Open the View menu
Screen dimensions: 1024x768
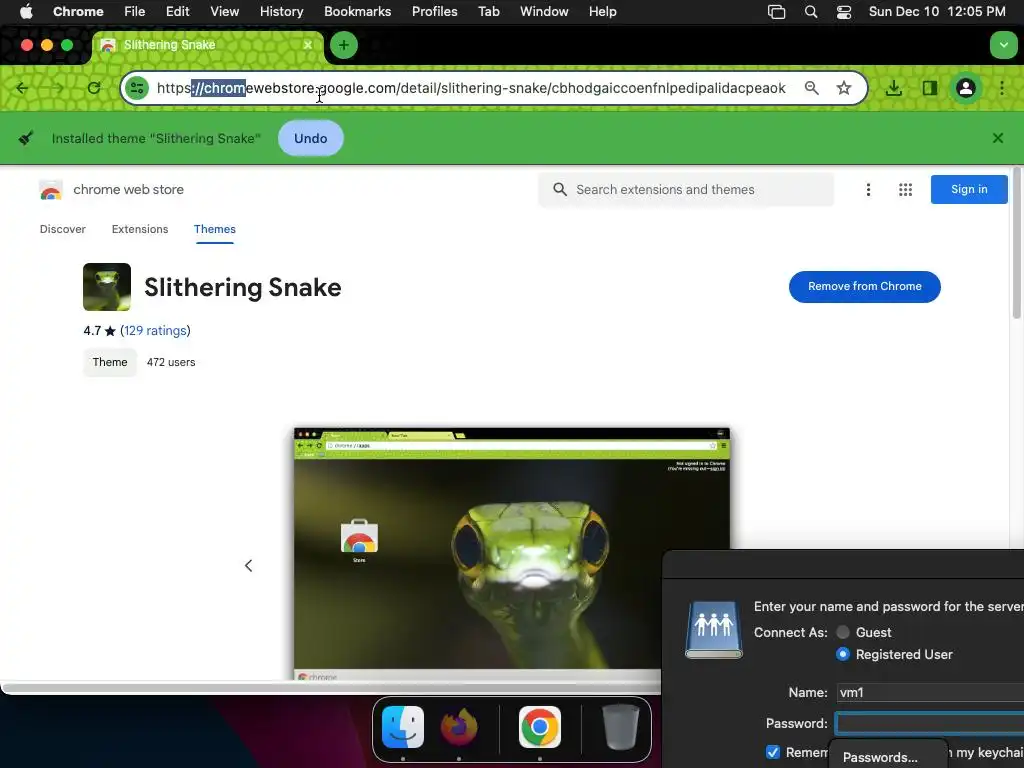tap(224, 12)
